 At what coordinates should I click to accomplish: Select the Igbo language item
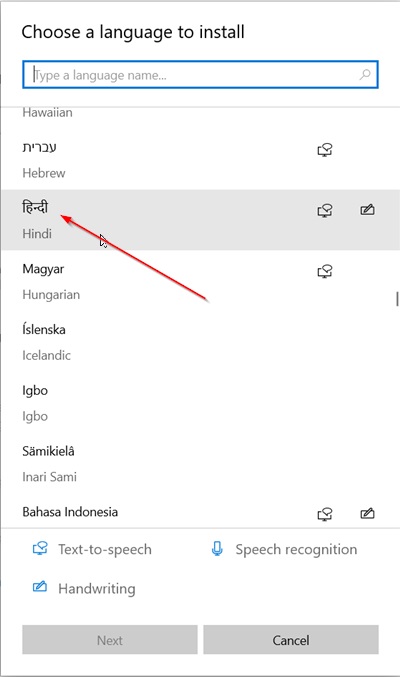(x=200, y=402)
